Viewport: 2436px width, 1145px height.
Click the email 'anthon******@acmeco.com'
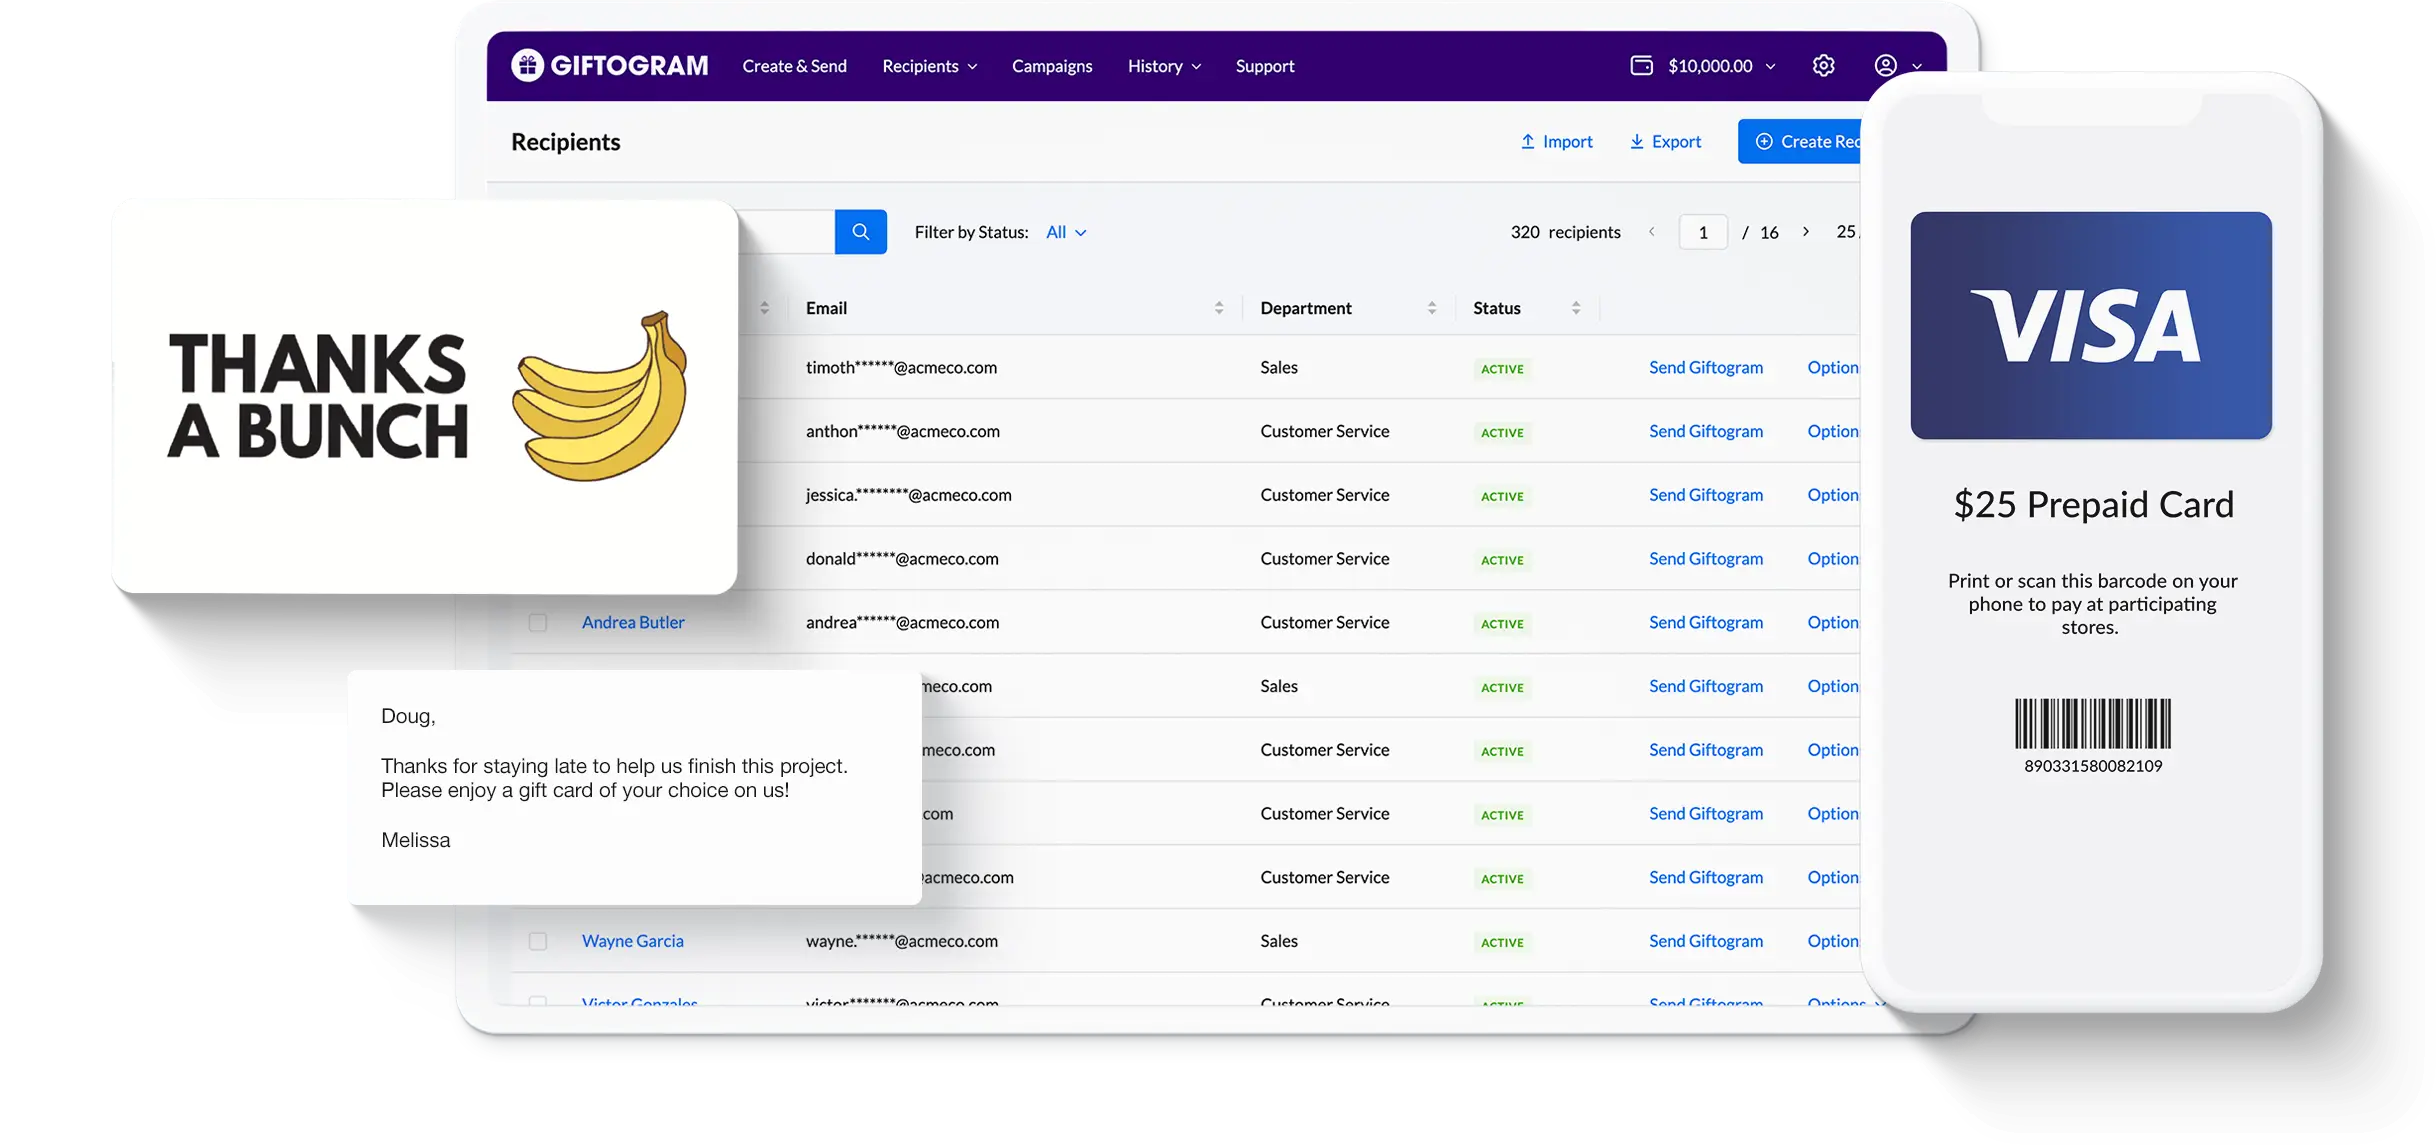pyautogui.click(x=902, y=431)
